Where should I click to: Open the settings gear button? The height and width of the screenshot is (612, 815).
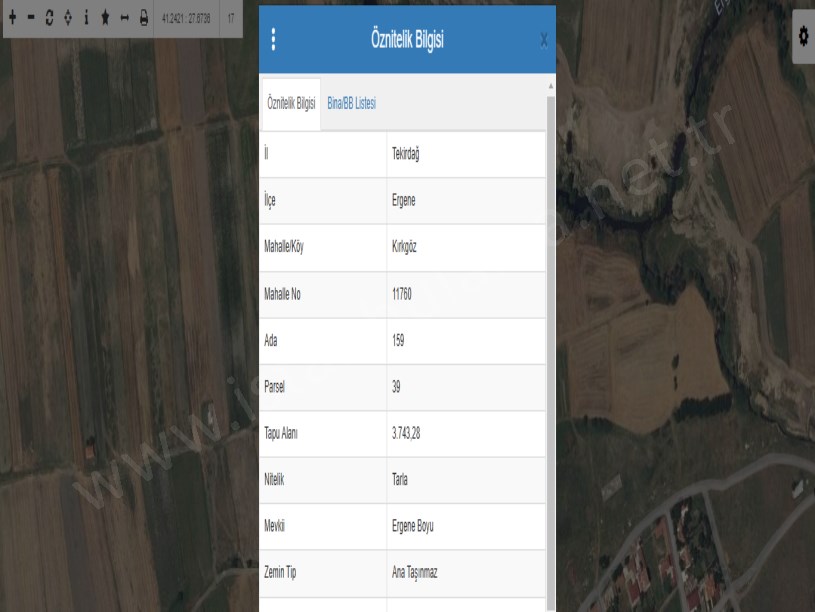[802, 35]
